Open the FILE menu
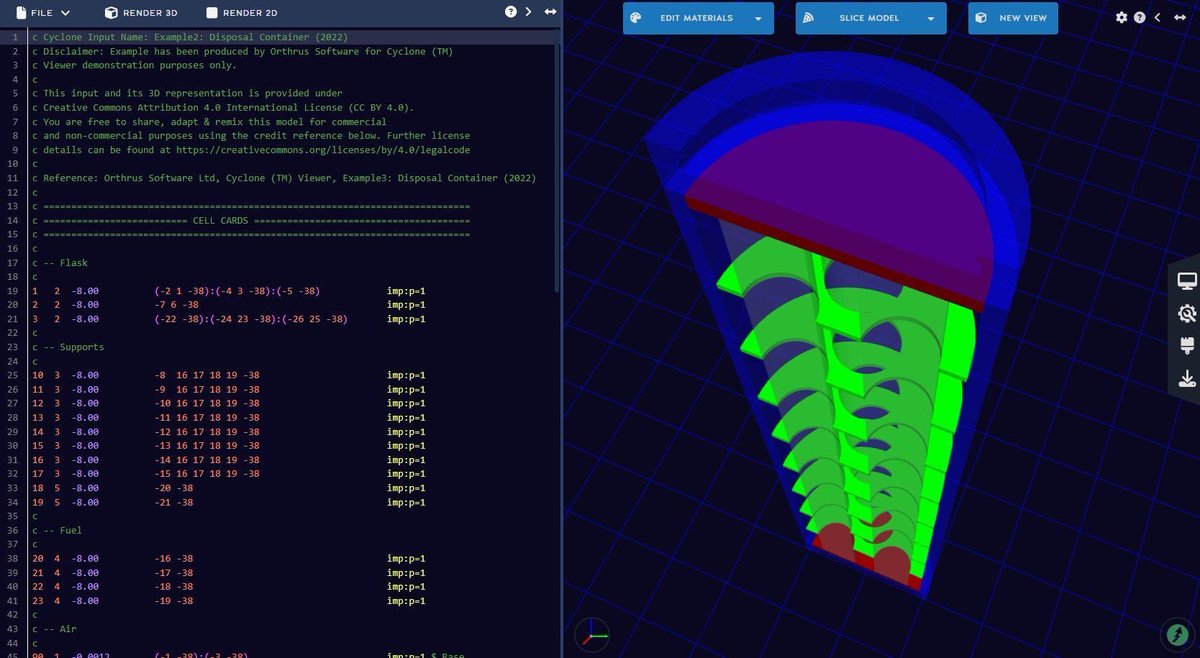The height and width of the screenshot is (658, 1200). click(x=43, y=13)
